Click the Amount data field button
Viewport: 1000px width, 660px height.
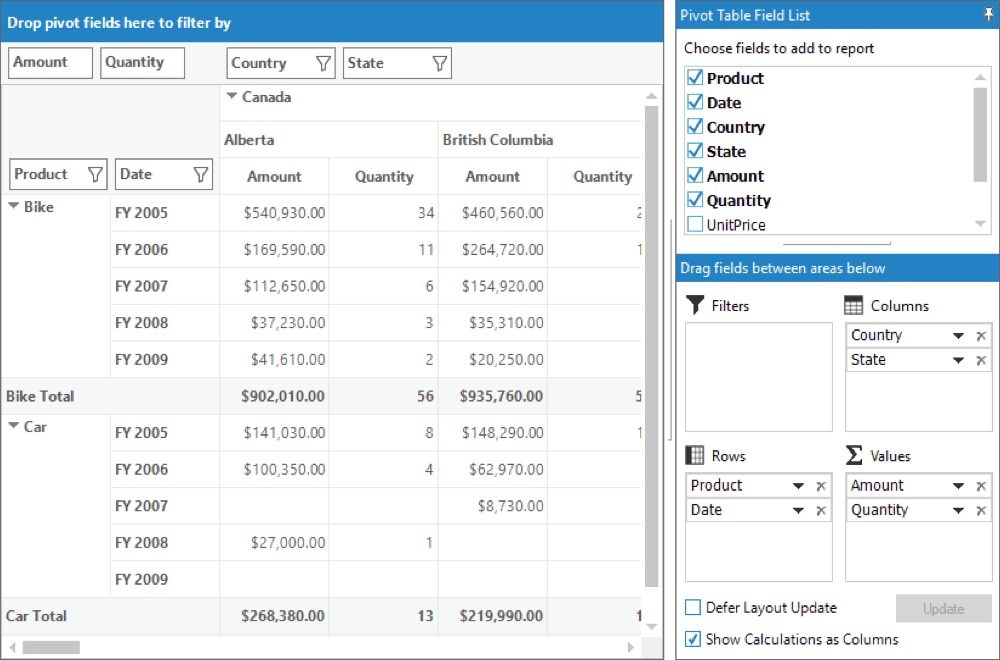click(50, 63)
